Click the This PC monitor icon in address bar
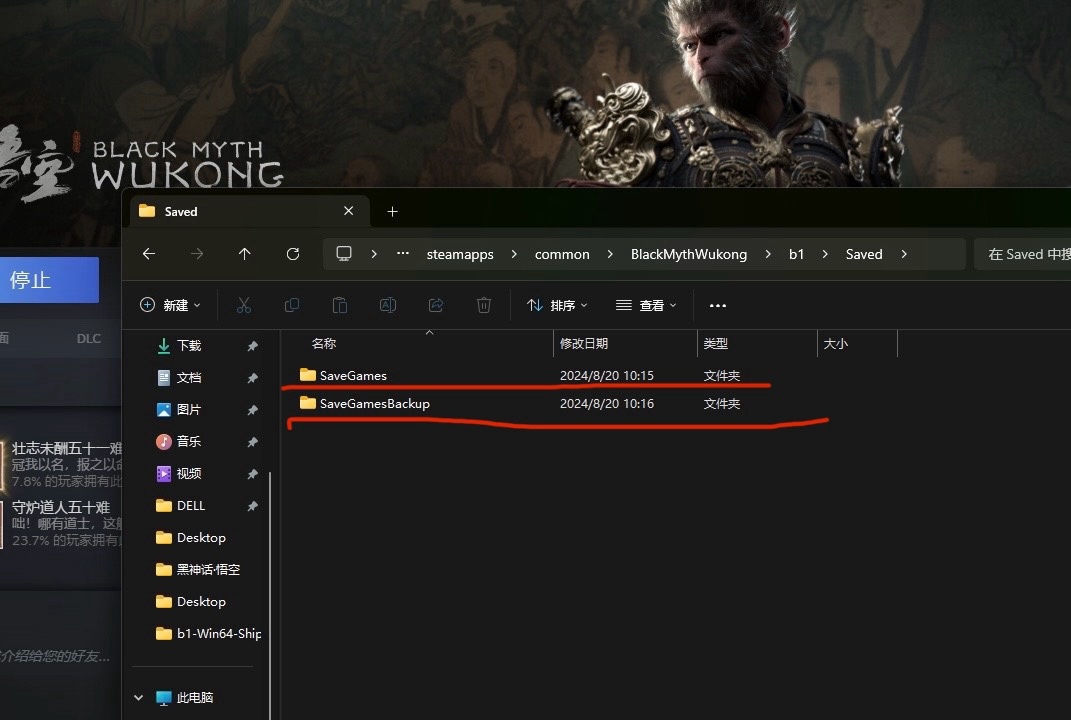The image size is (1071, 720). tap(344, 253)
